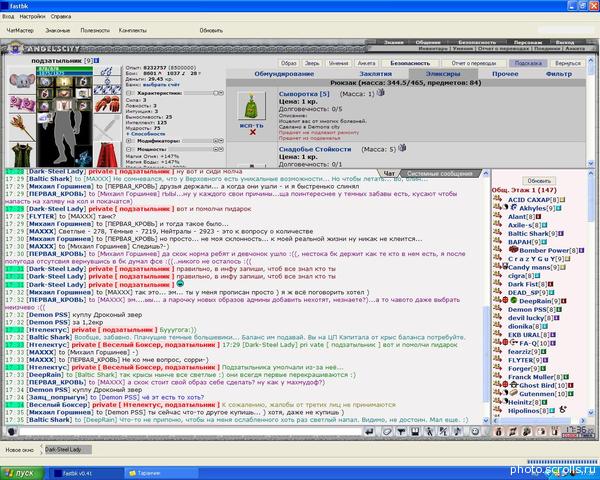Open the Вход menu

(8, 16)
